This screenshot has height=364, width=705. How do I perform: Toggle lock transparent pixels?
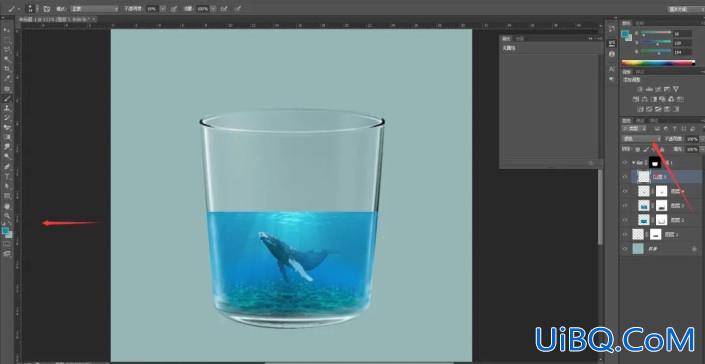[638, 149]
